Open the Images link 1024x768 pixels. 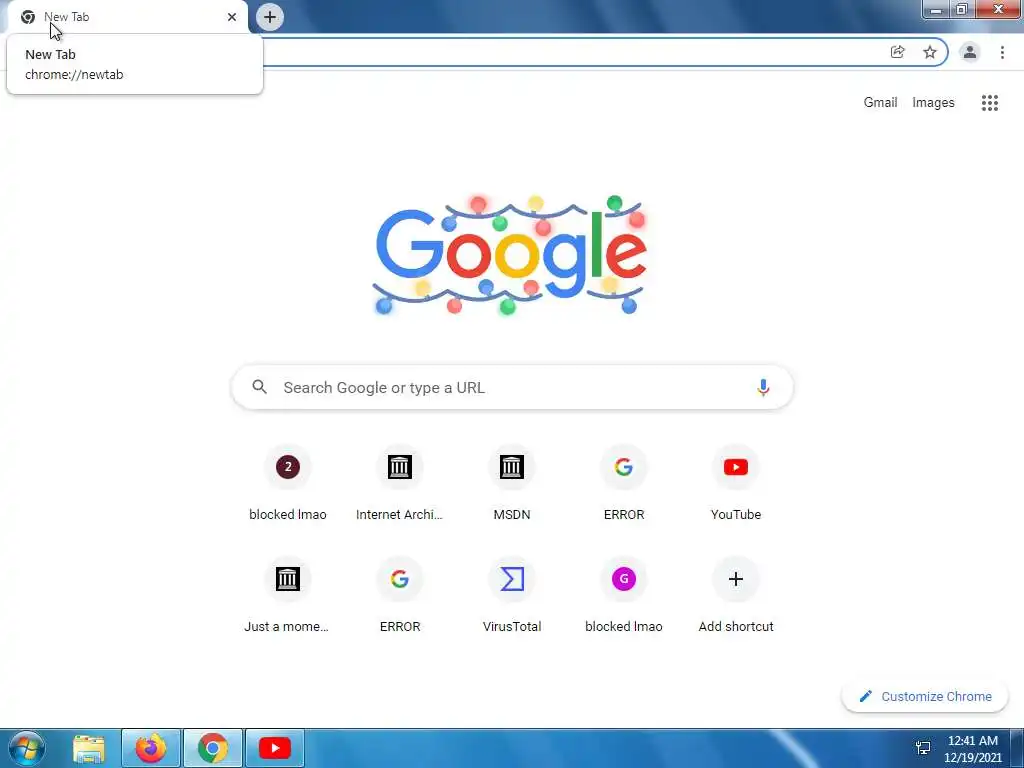pyautogui.click(x=933, y=103)
